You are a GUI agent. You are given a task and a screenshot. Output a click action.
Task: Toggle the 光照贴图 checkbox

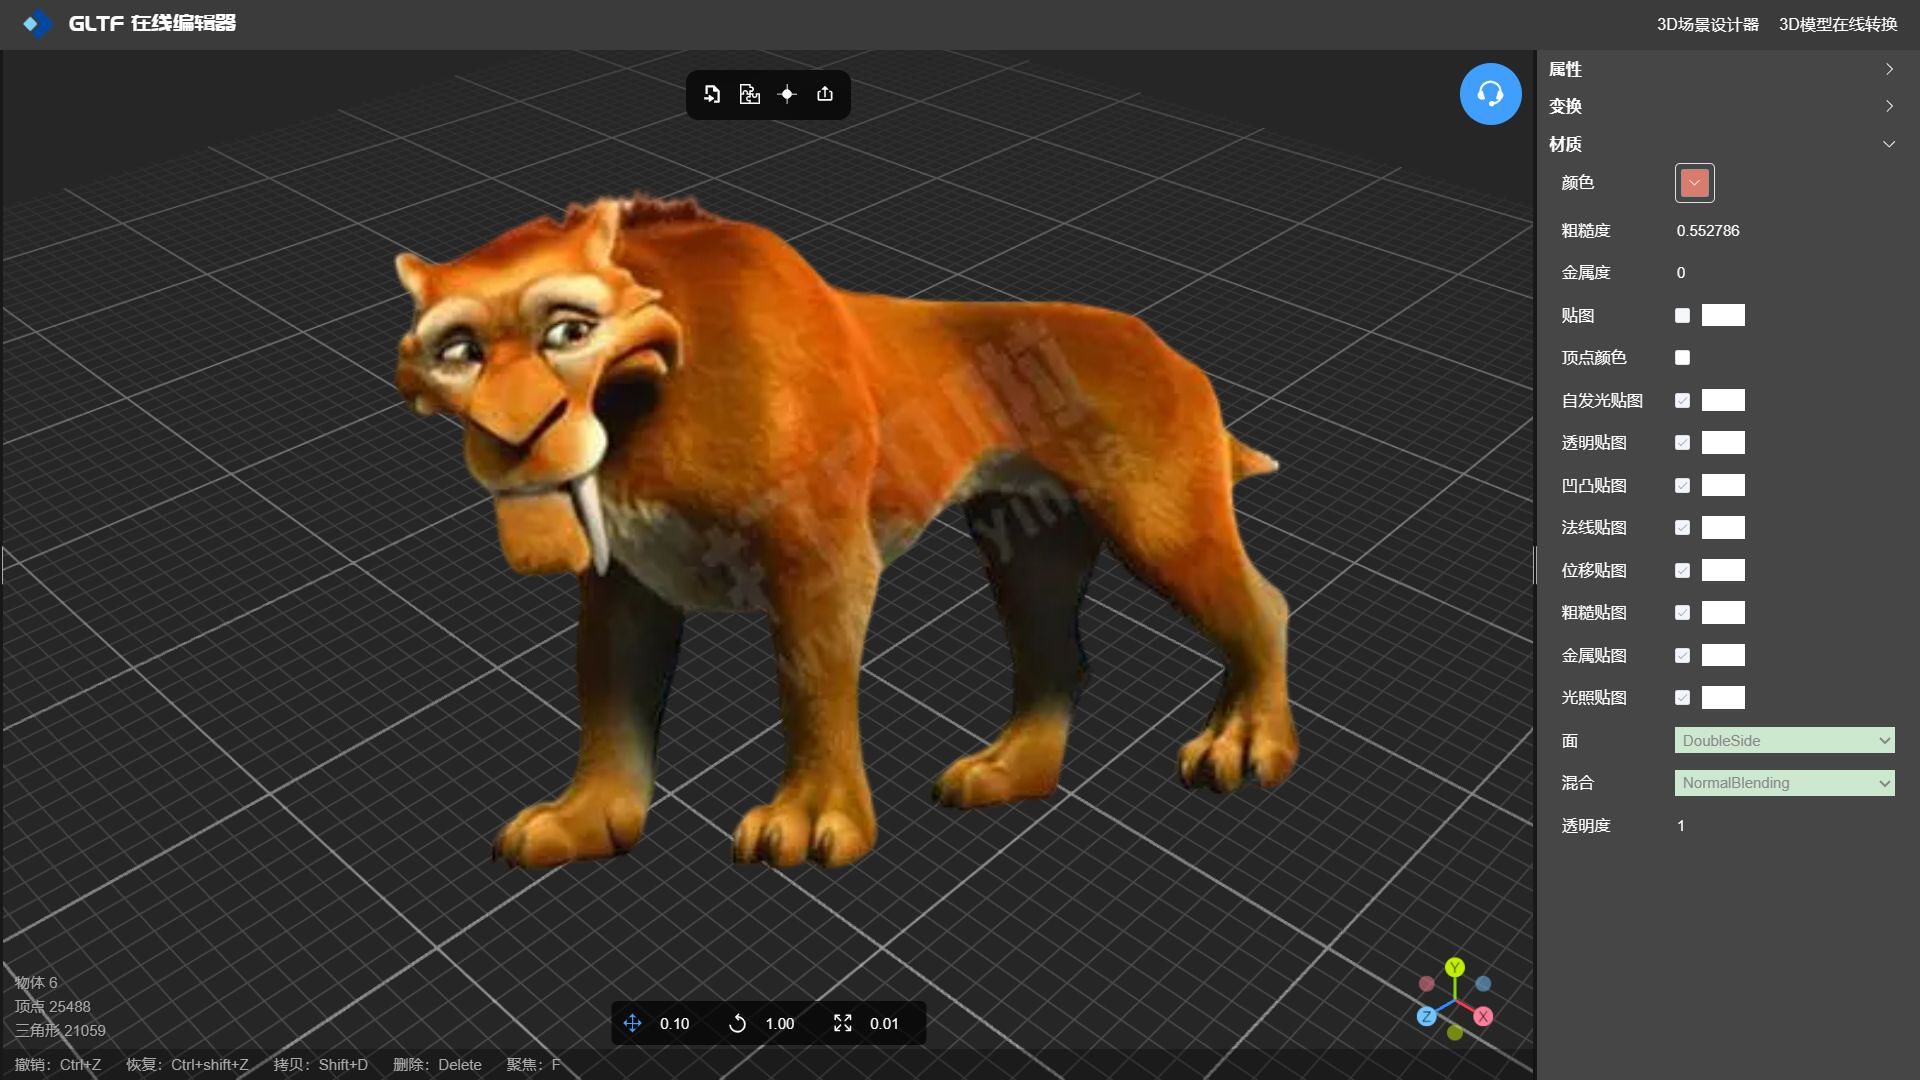(x=1682, y=697)
